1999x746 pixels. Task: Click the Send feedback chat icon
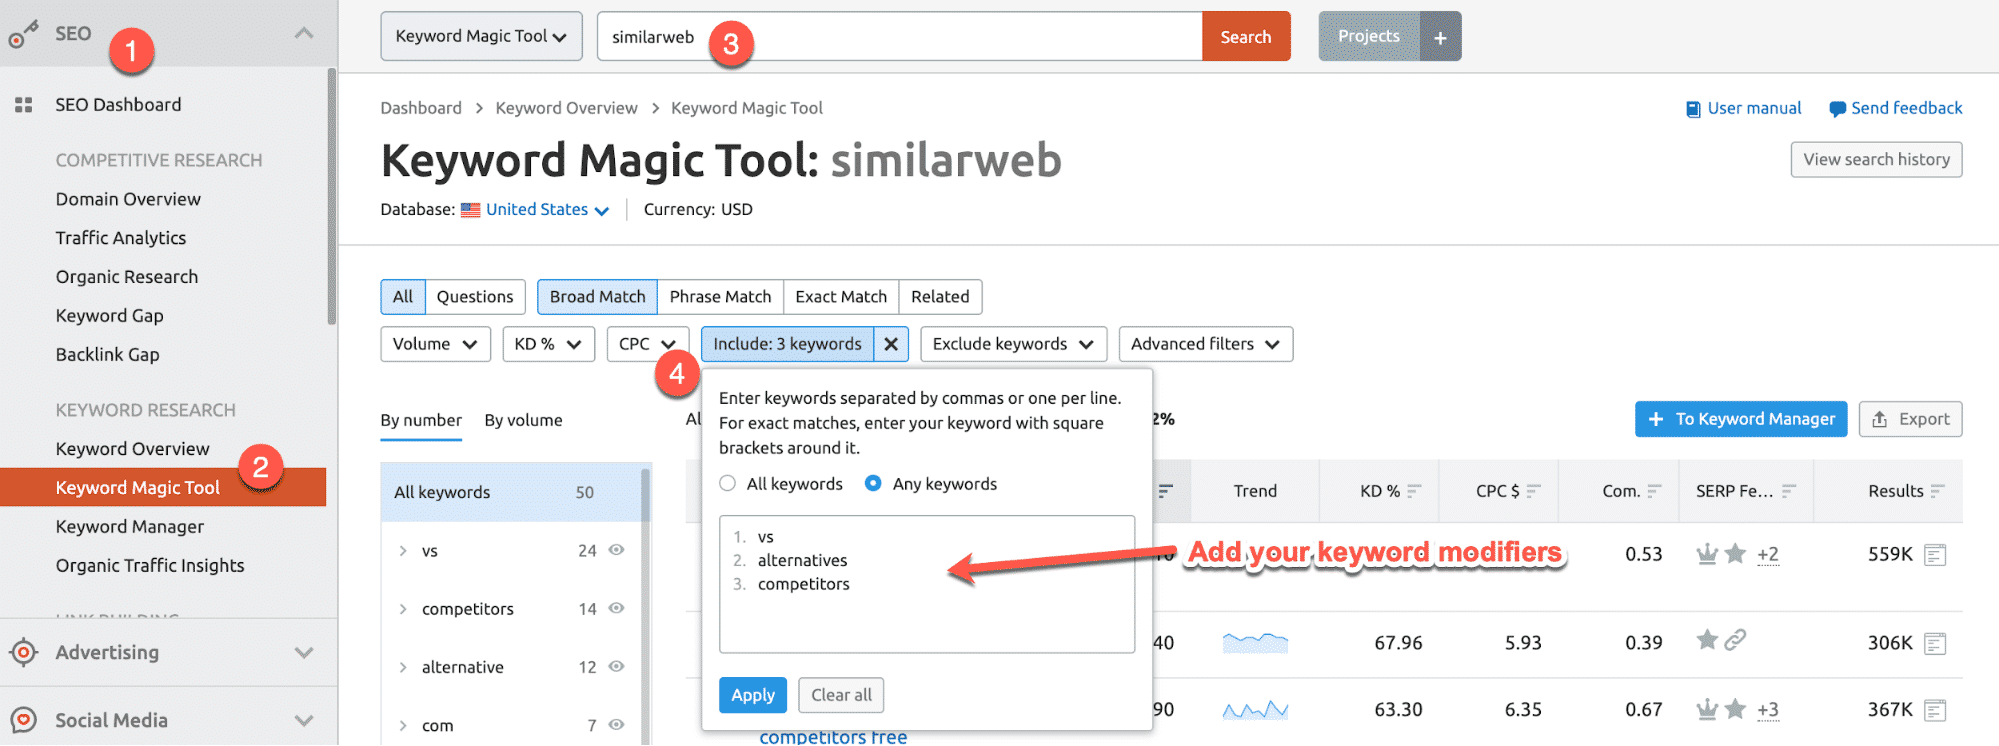(1837, 109)
